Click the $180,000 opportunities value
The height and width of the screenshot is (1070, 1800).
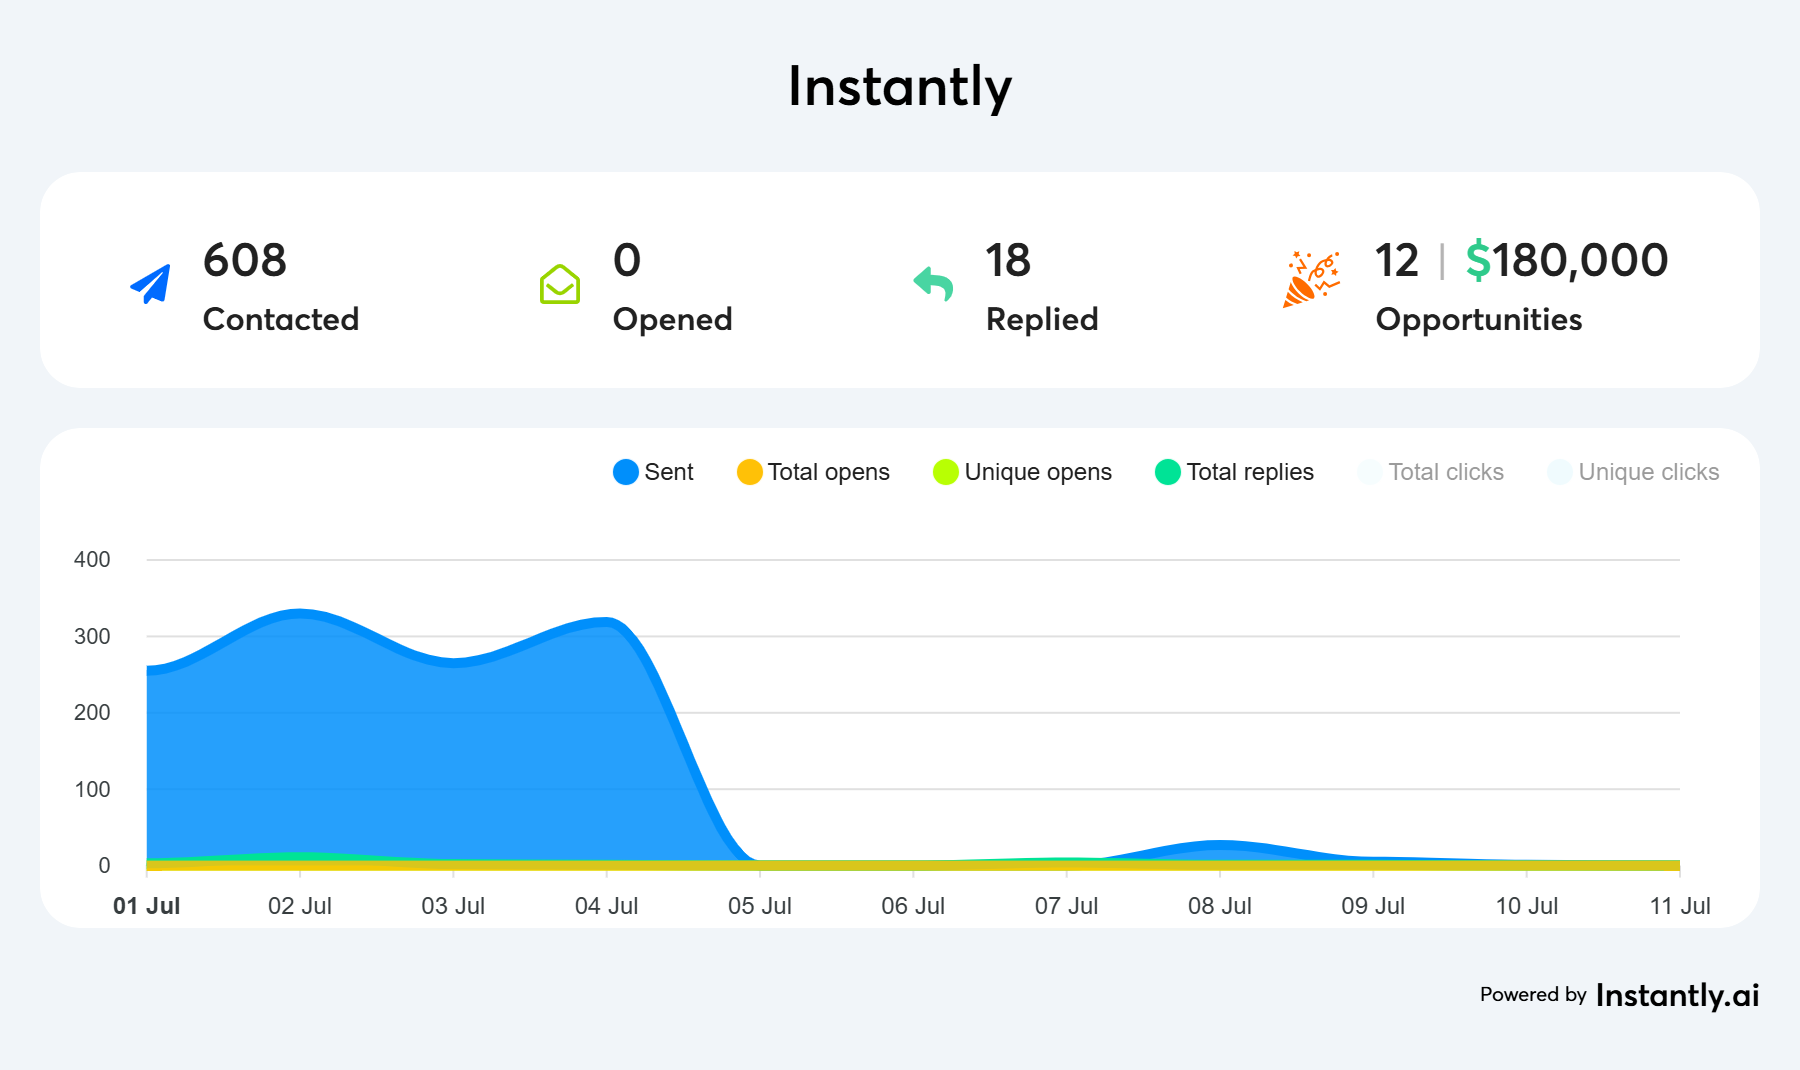pyautogui.click(x=1566, y=260)
